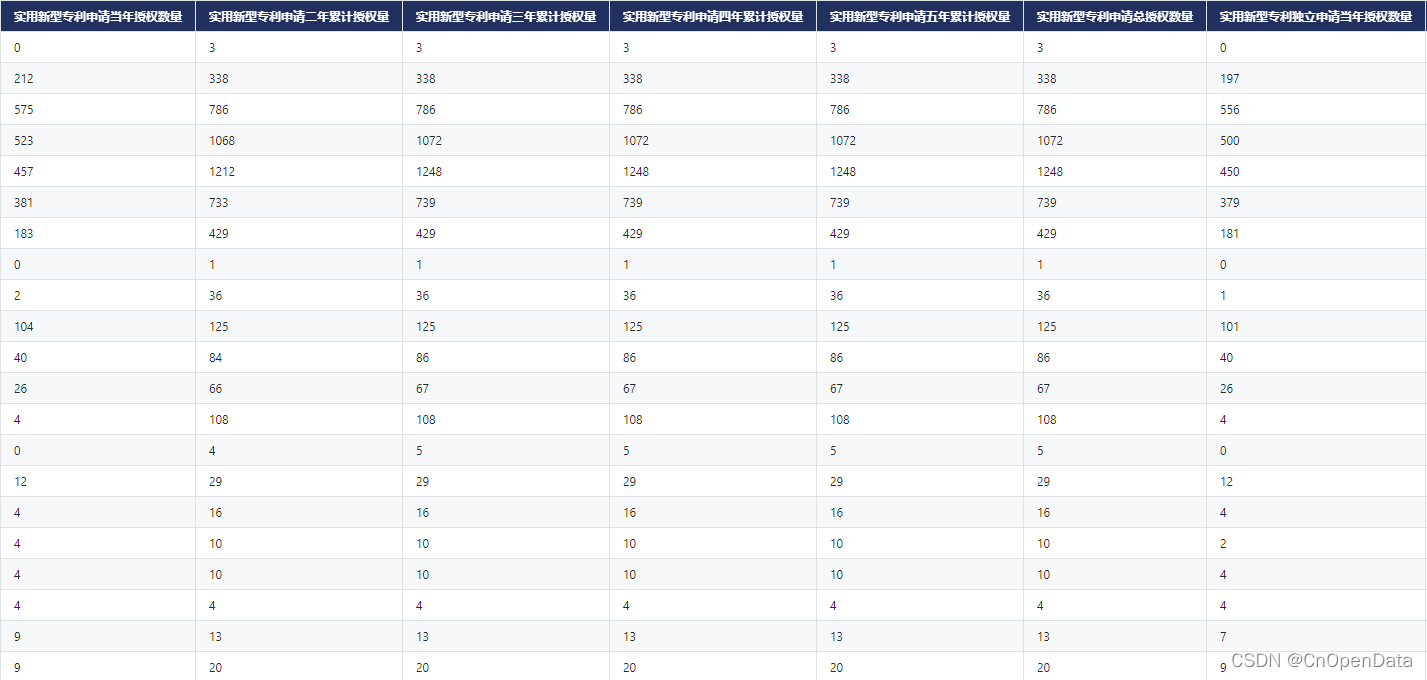Click the cell with value 1212
Image resolution: width=1427 pixels, height=680 pixels.
point(299,171)
